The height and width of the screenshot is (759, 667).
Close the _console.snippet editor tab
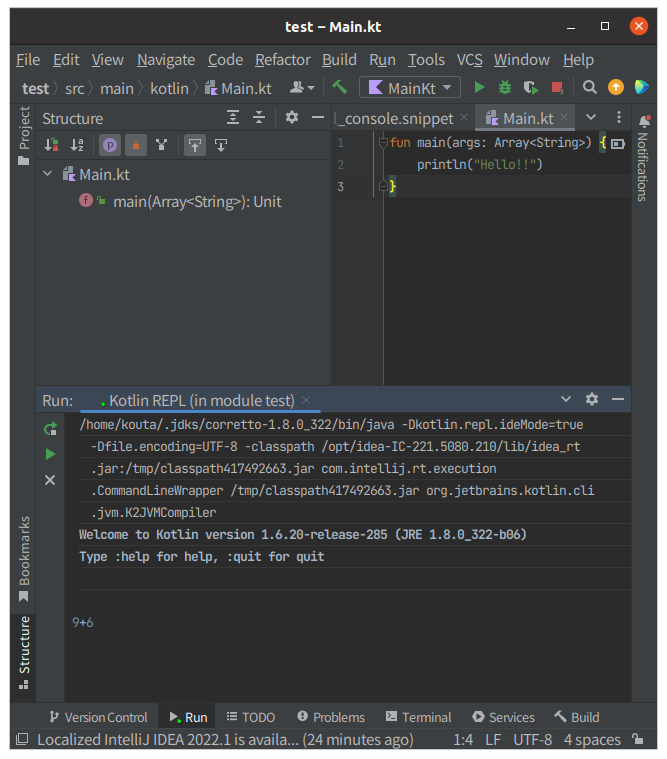tap(464, 118)
